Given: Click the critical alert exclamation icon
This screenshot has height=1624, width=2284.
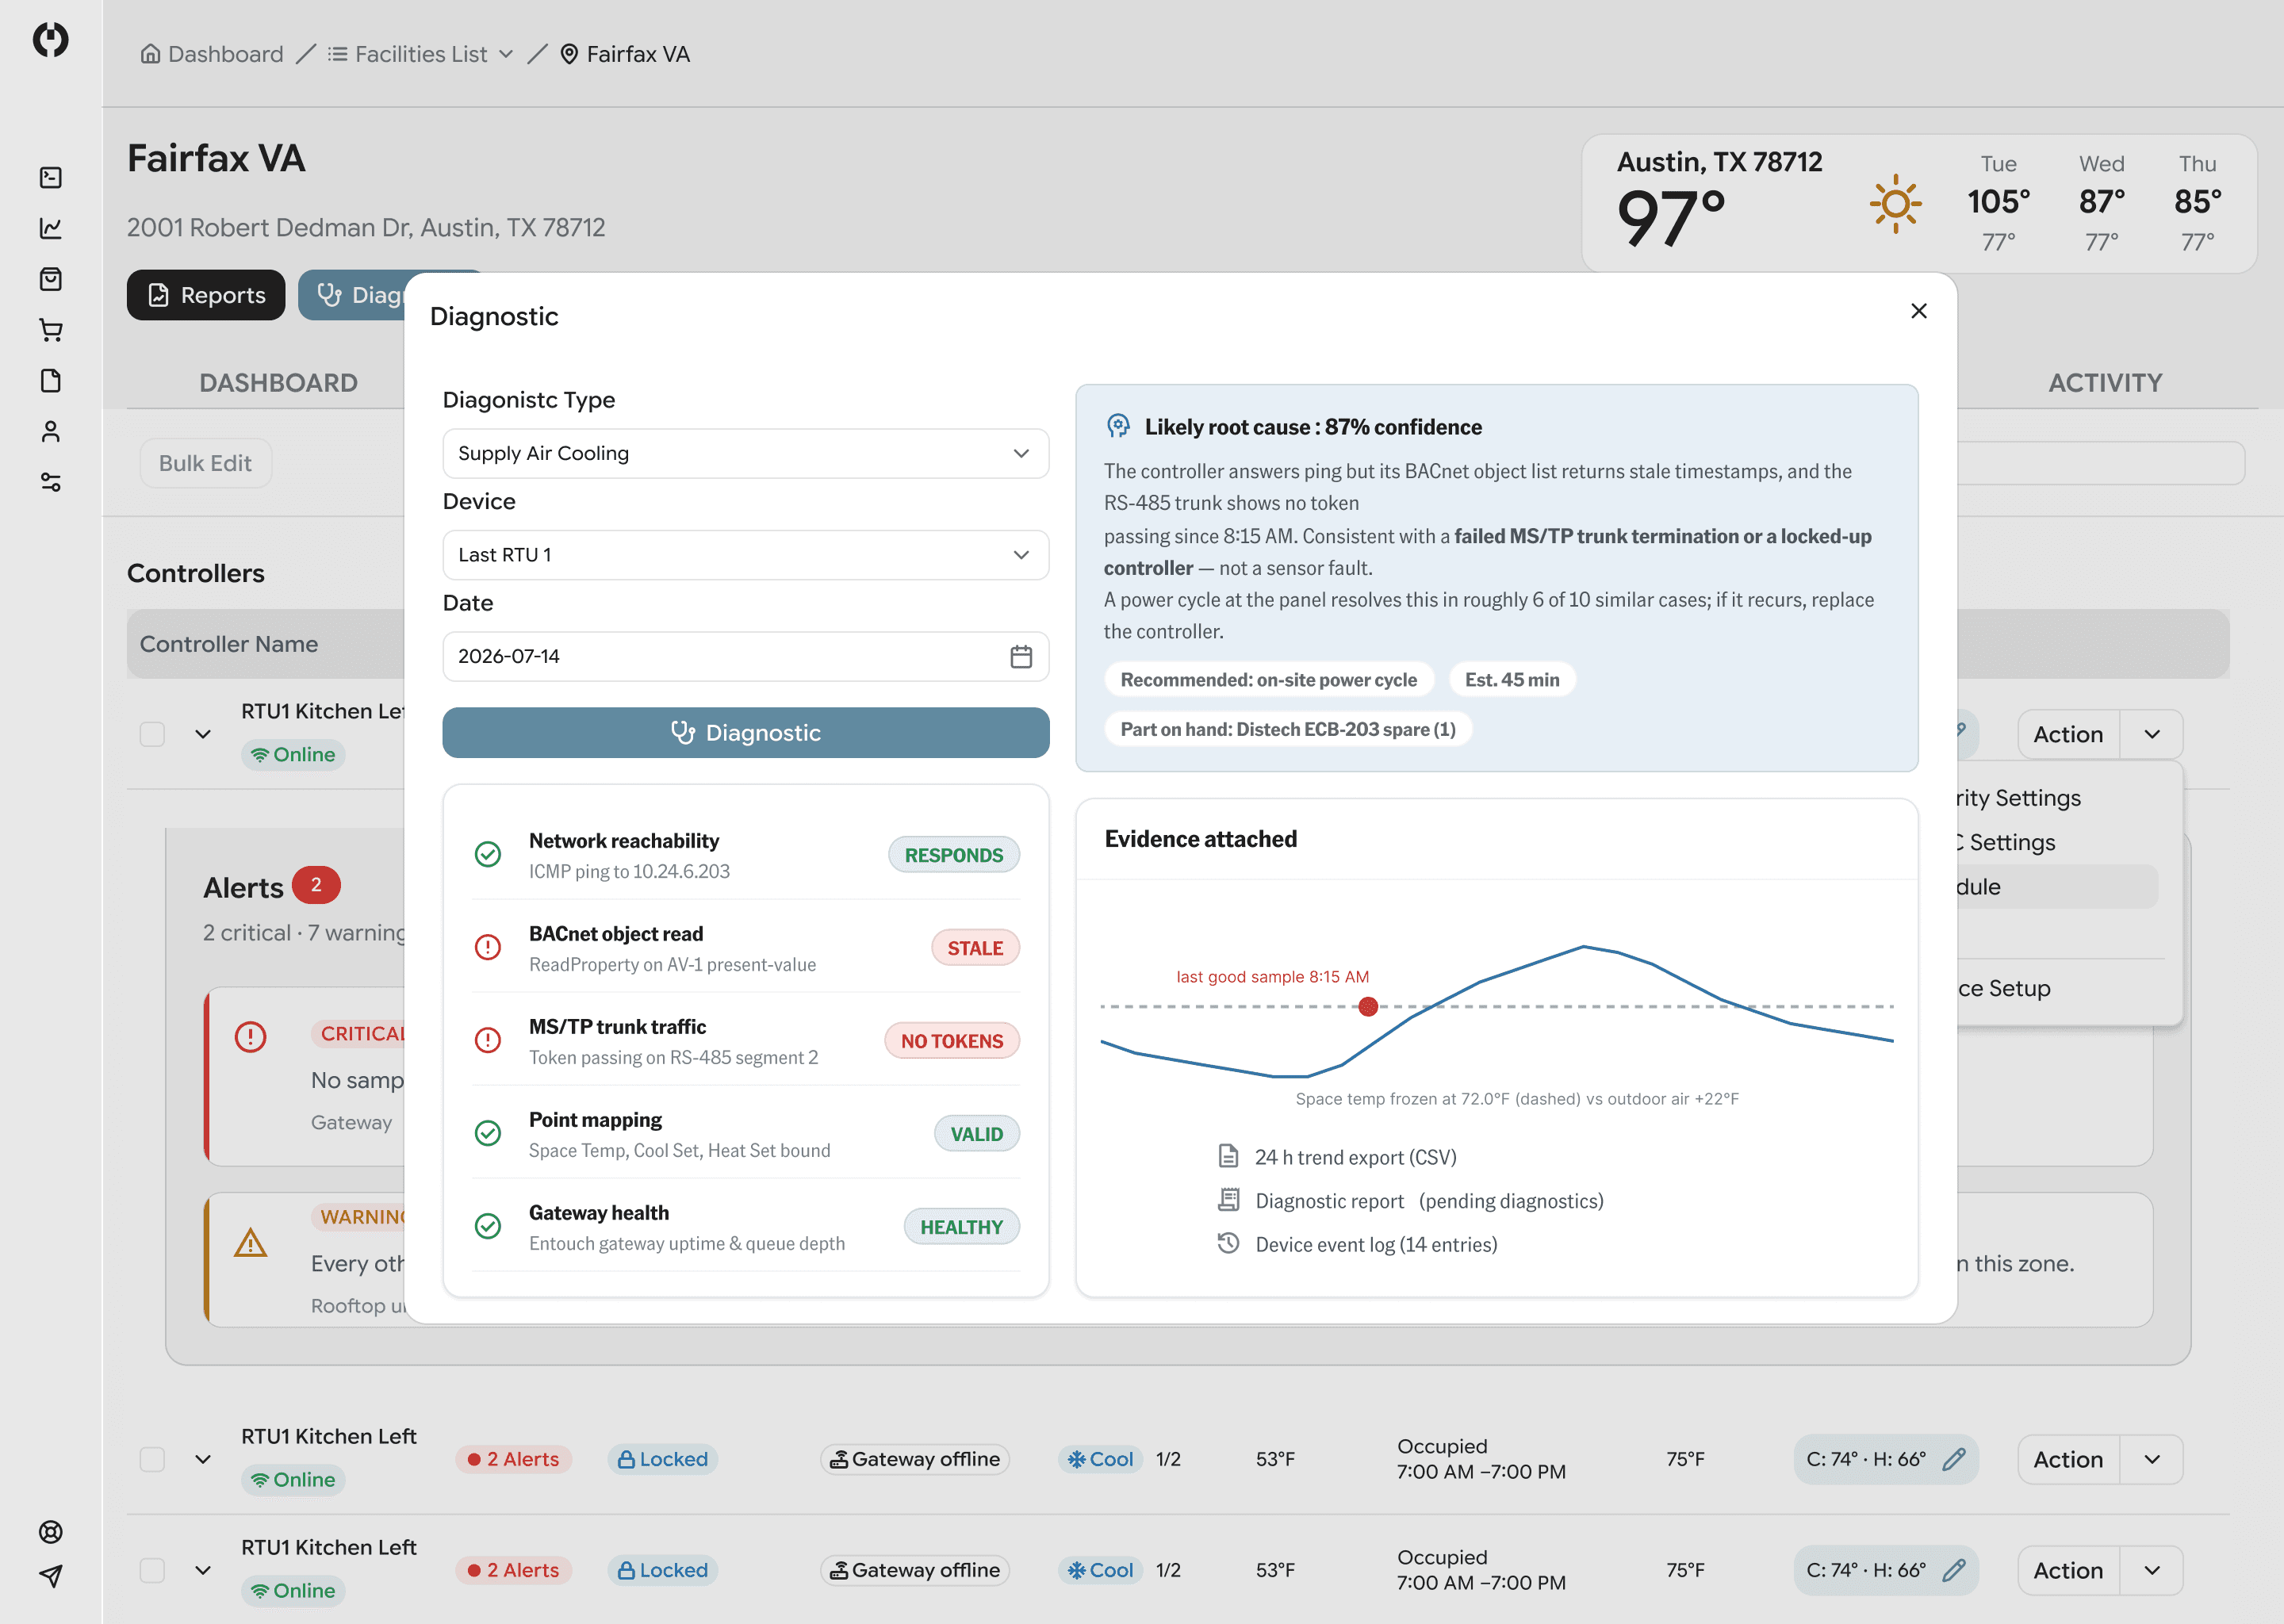Looking at the screenshot, I should (x=250, y=1036).
